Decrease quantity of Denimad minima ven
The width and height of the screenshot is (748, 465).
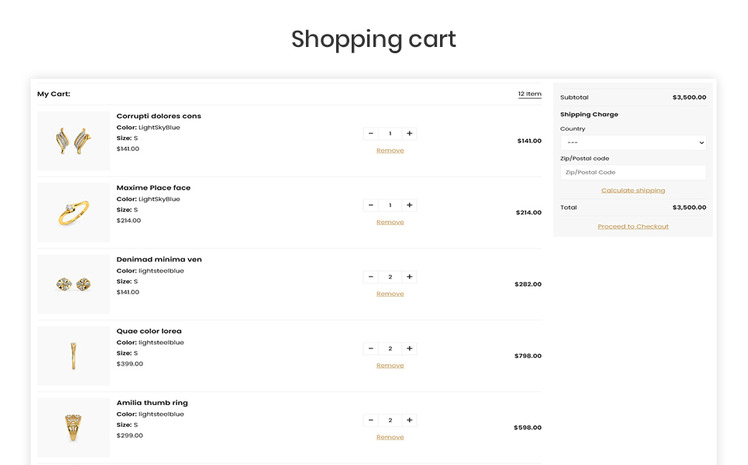coord(371,277)
